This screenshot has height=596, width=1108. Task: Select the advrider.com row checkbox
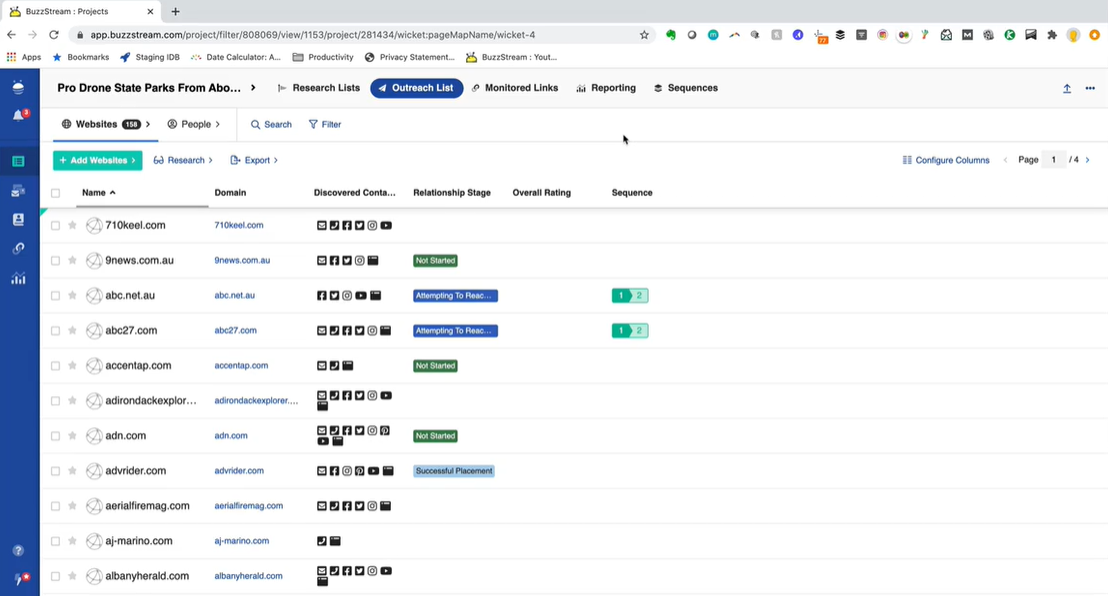pos(56,471)
